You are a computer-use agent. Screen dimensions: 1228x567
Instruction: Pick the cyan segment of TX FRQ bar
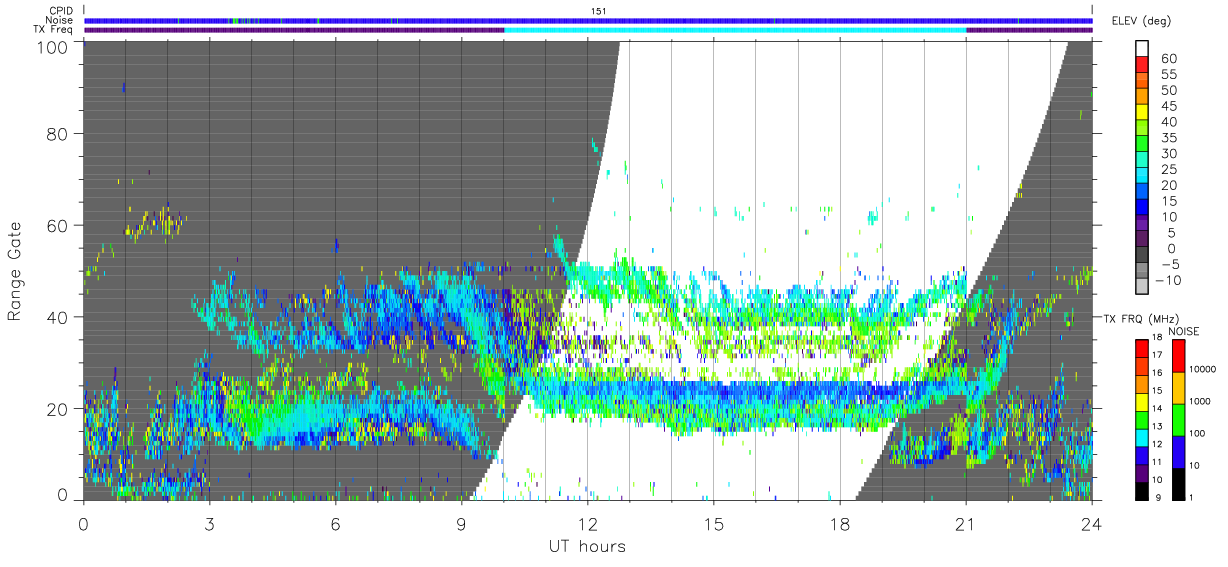pos(1141,438)
